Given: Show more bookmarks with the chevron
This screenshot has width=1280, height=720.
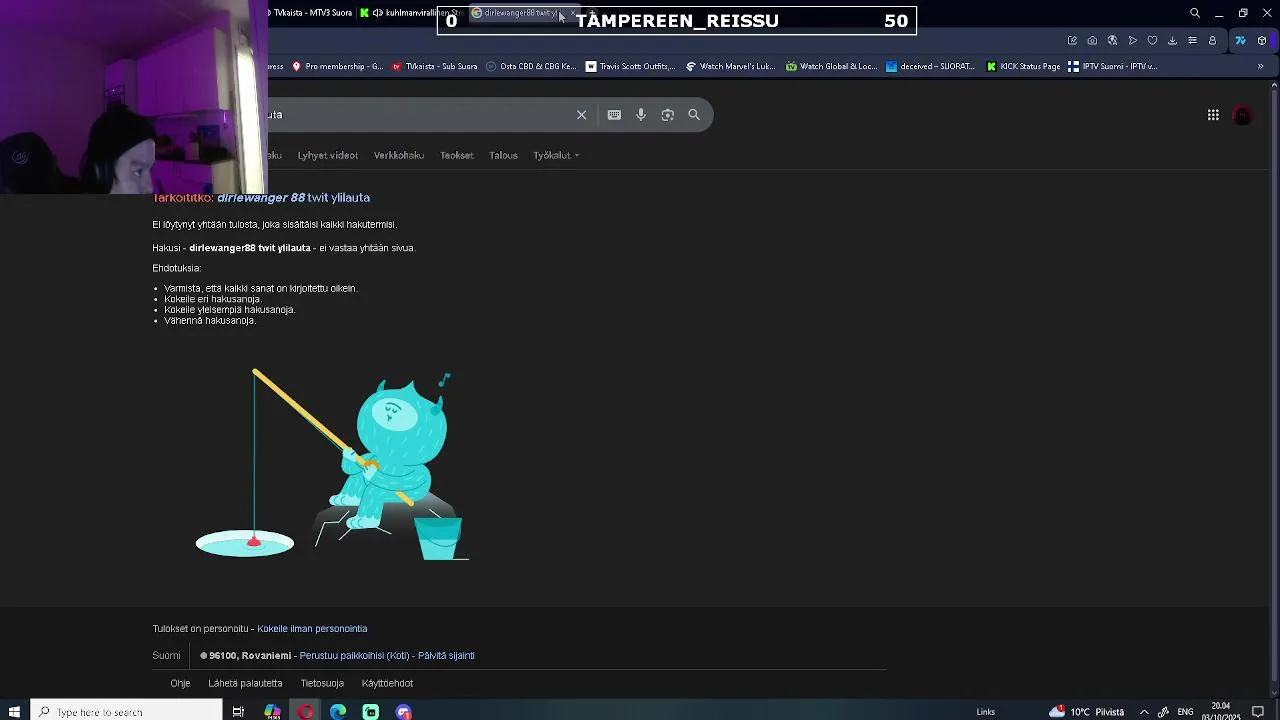Looking at the screenshot, I should pos(1260,66).
